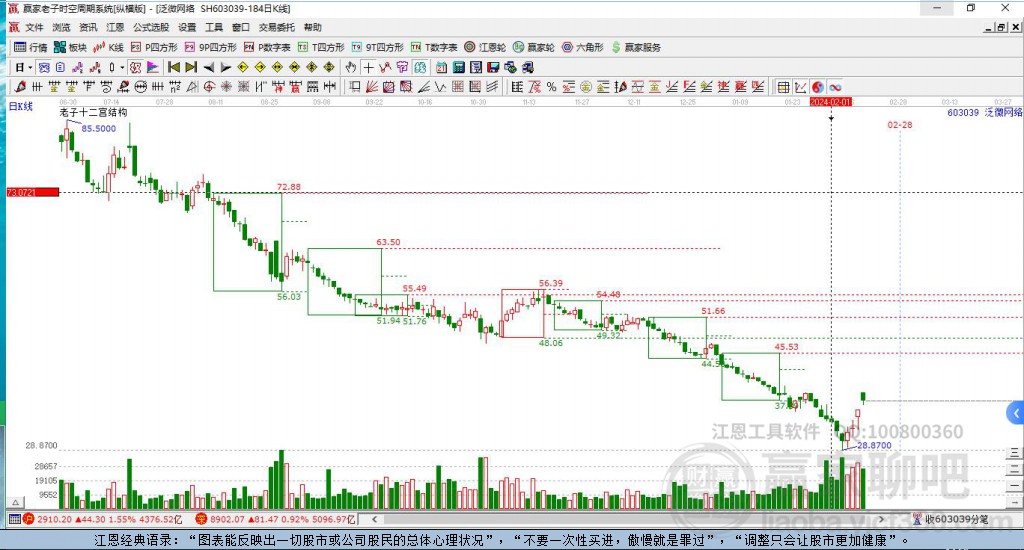Open the calendar icon in toolbar

[442, 67]
